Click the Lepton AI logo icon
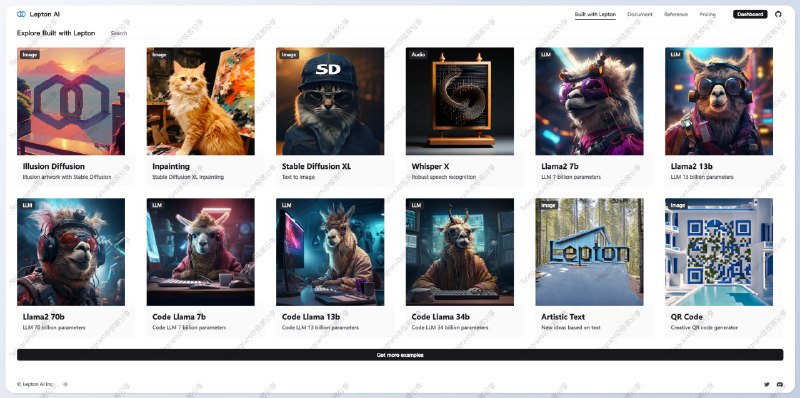Image resolution: width=800 pixels, height=398 pixels. point(21,14)
